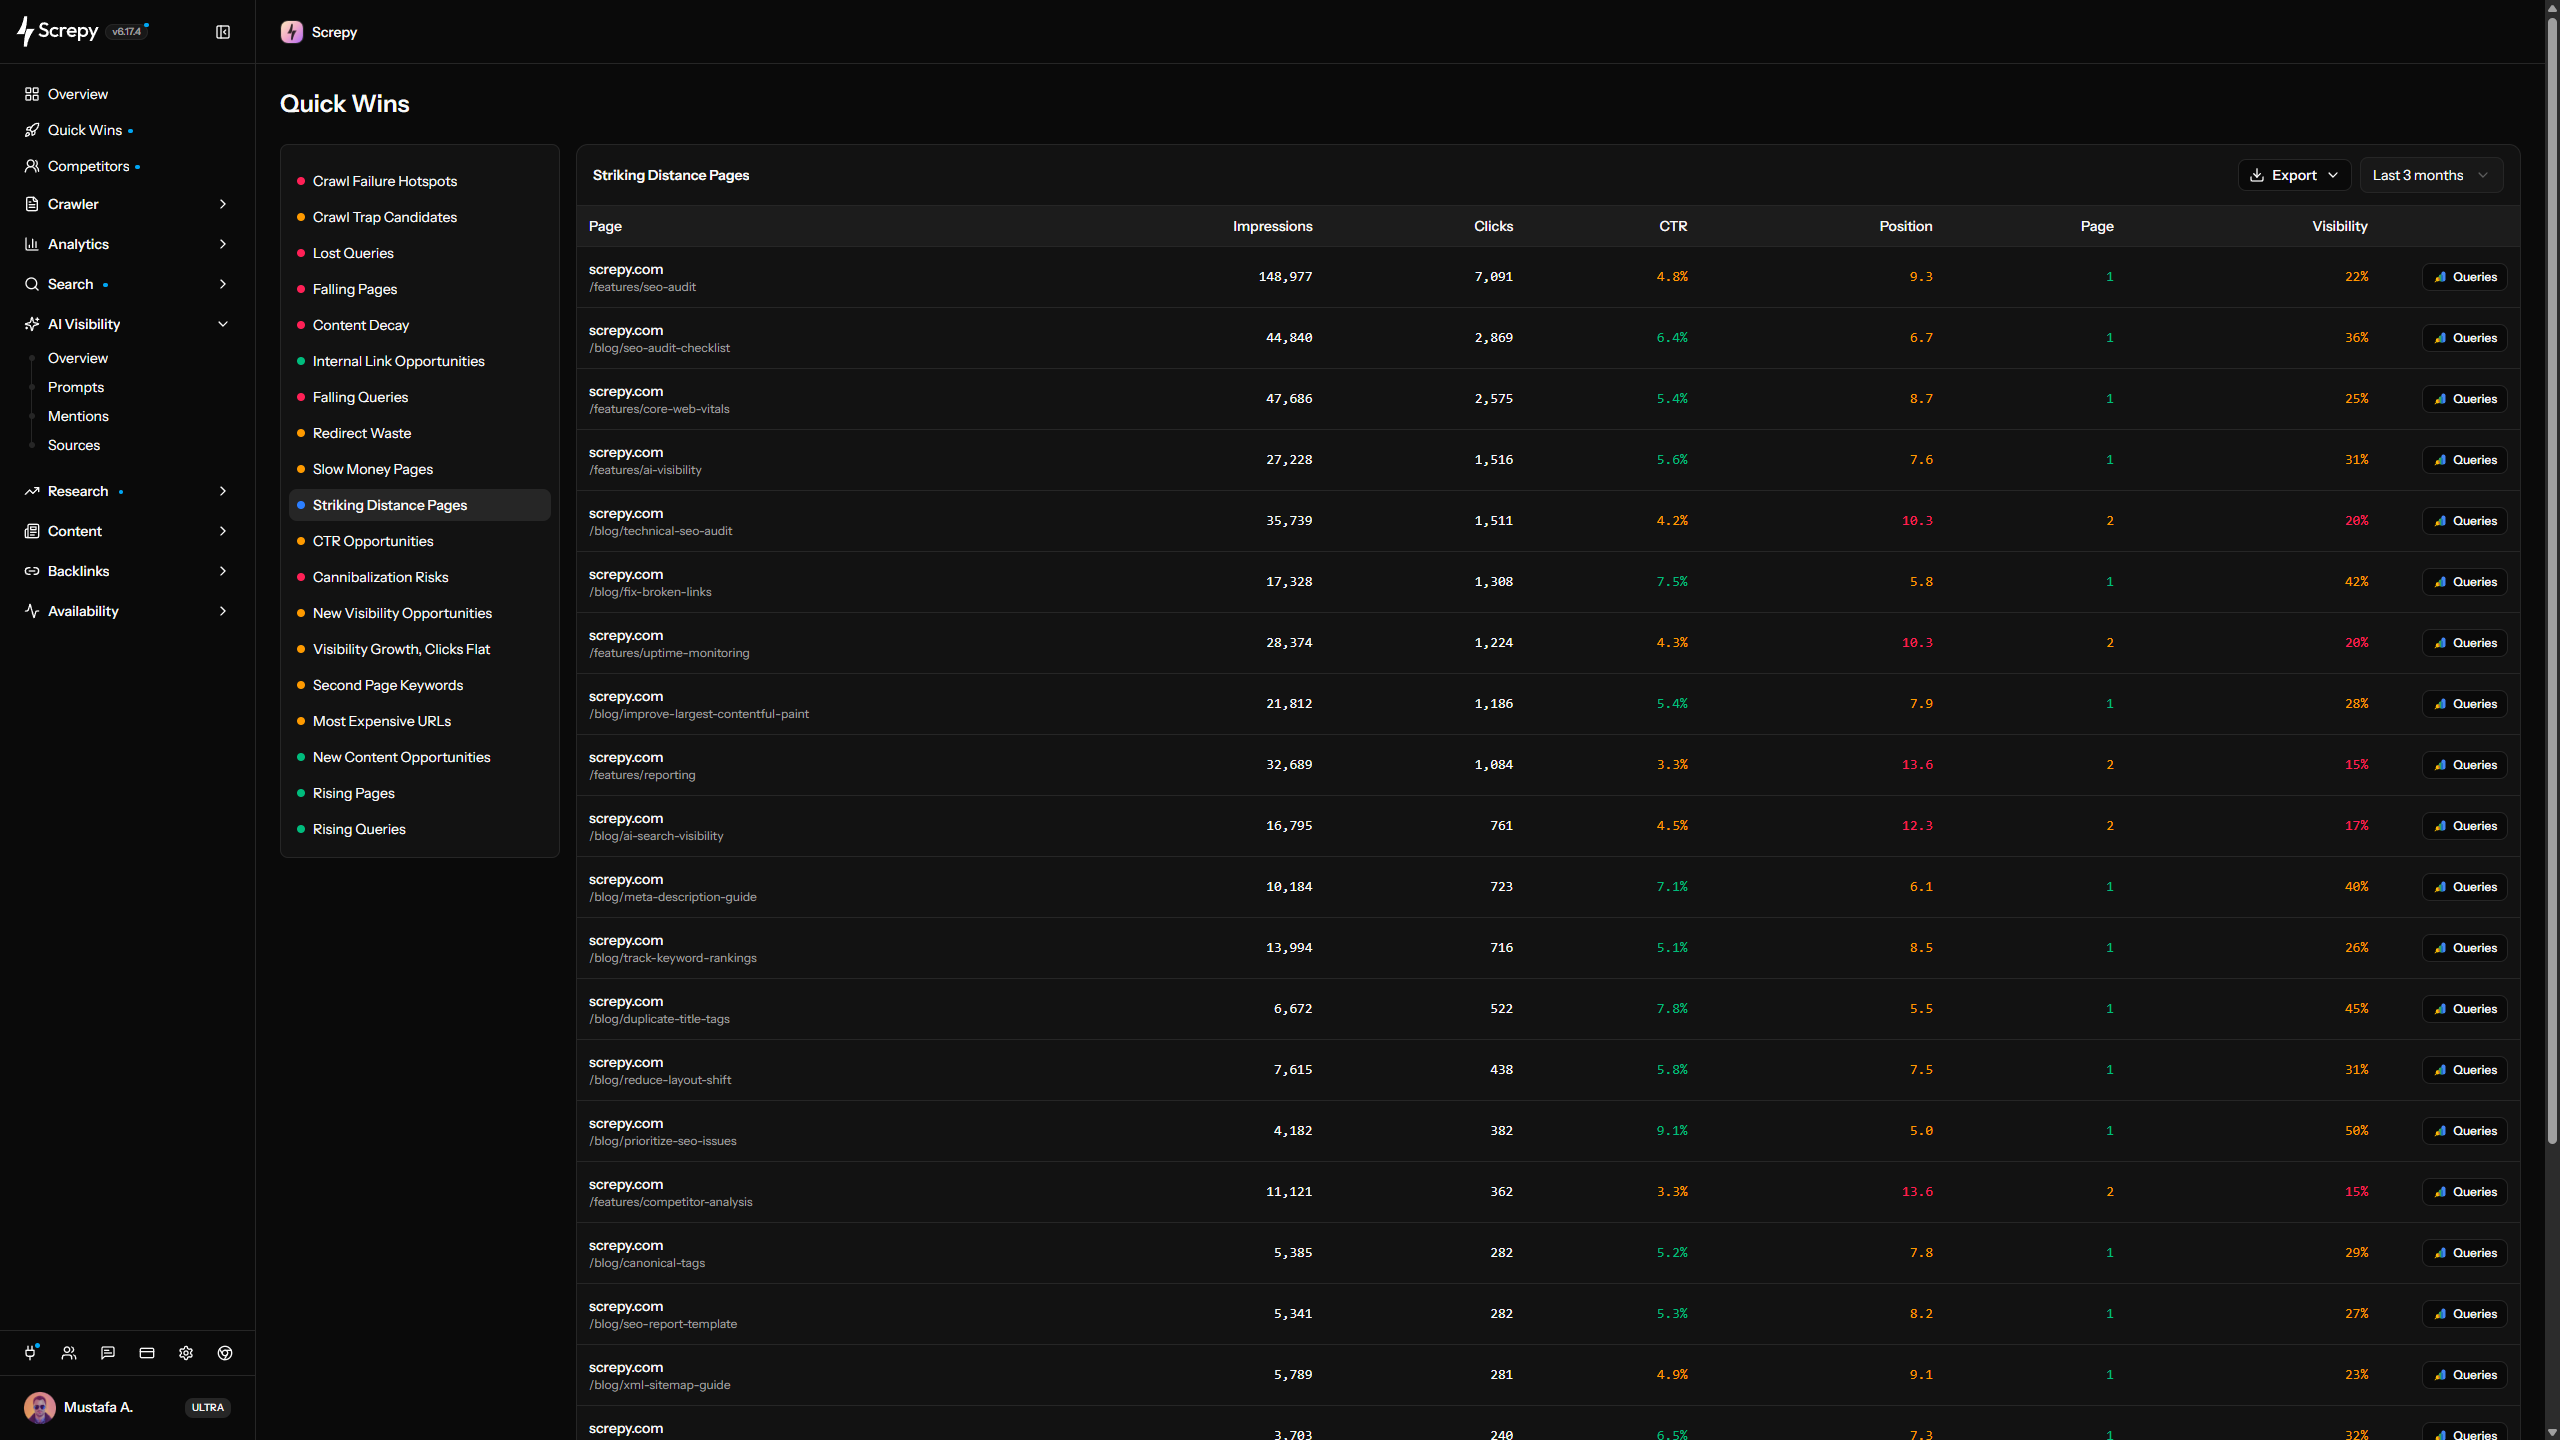Click the page vertical scrollbar thumb

(2552, 580)
